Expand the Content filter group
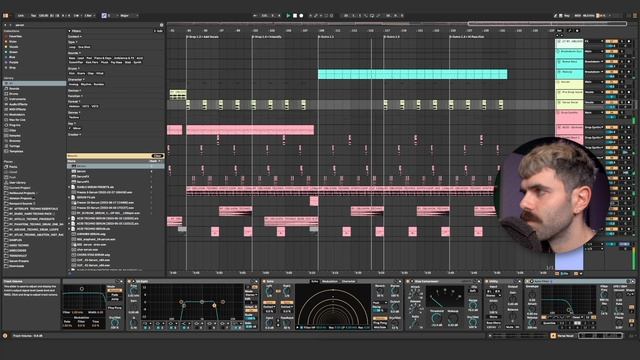 pyautogui.click(x=74, y=36)
